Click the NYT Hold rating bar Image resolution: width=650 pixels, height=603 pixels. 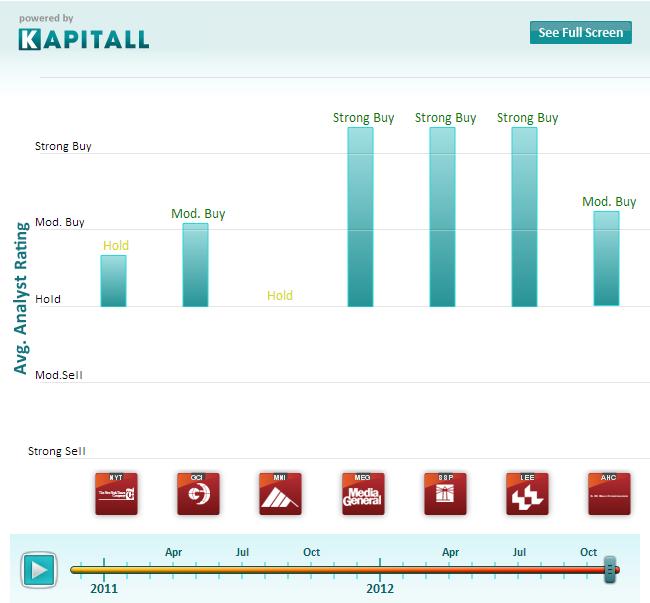coord(114,280)
